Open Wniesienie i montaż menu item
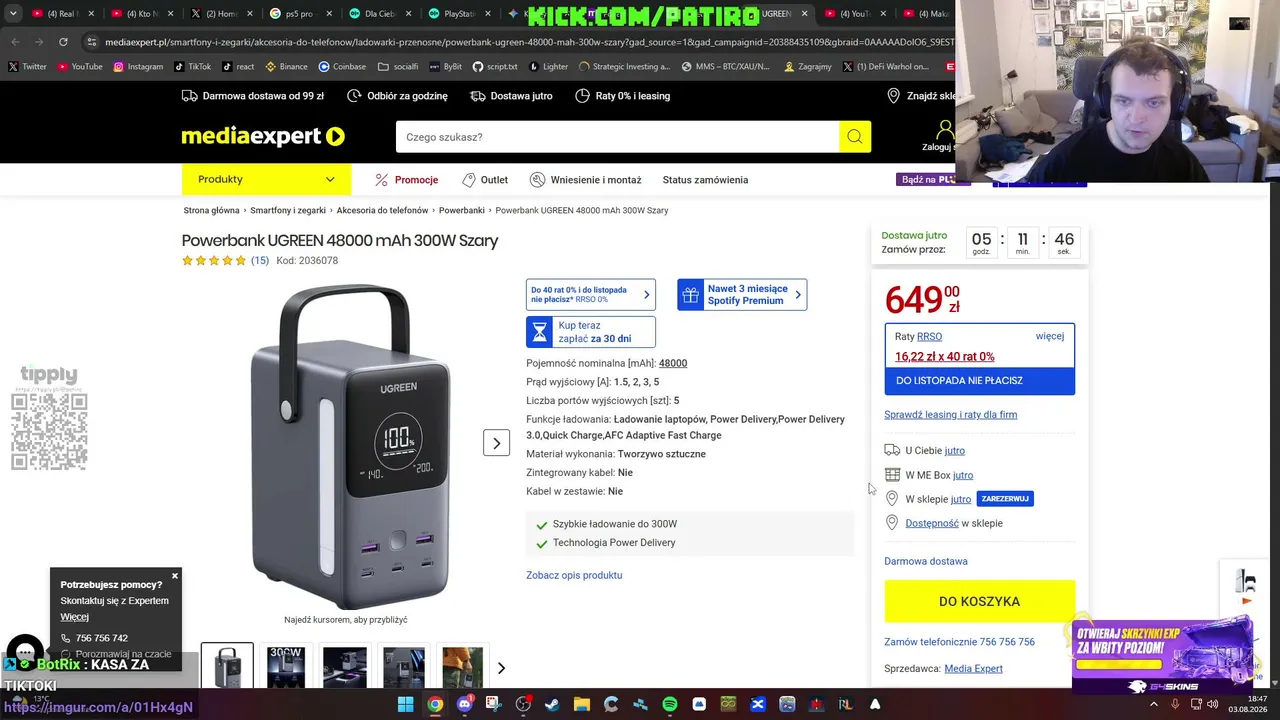1280x720 pixels. point(586,180)
